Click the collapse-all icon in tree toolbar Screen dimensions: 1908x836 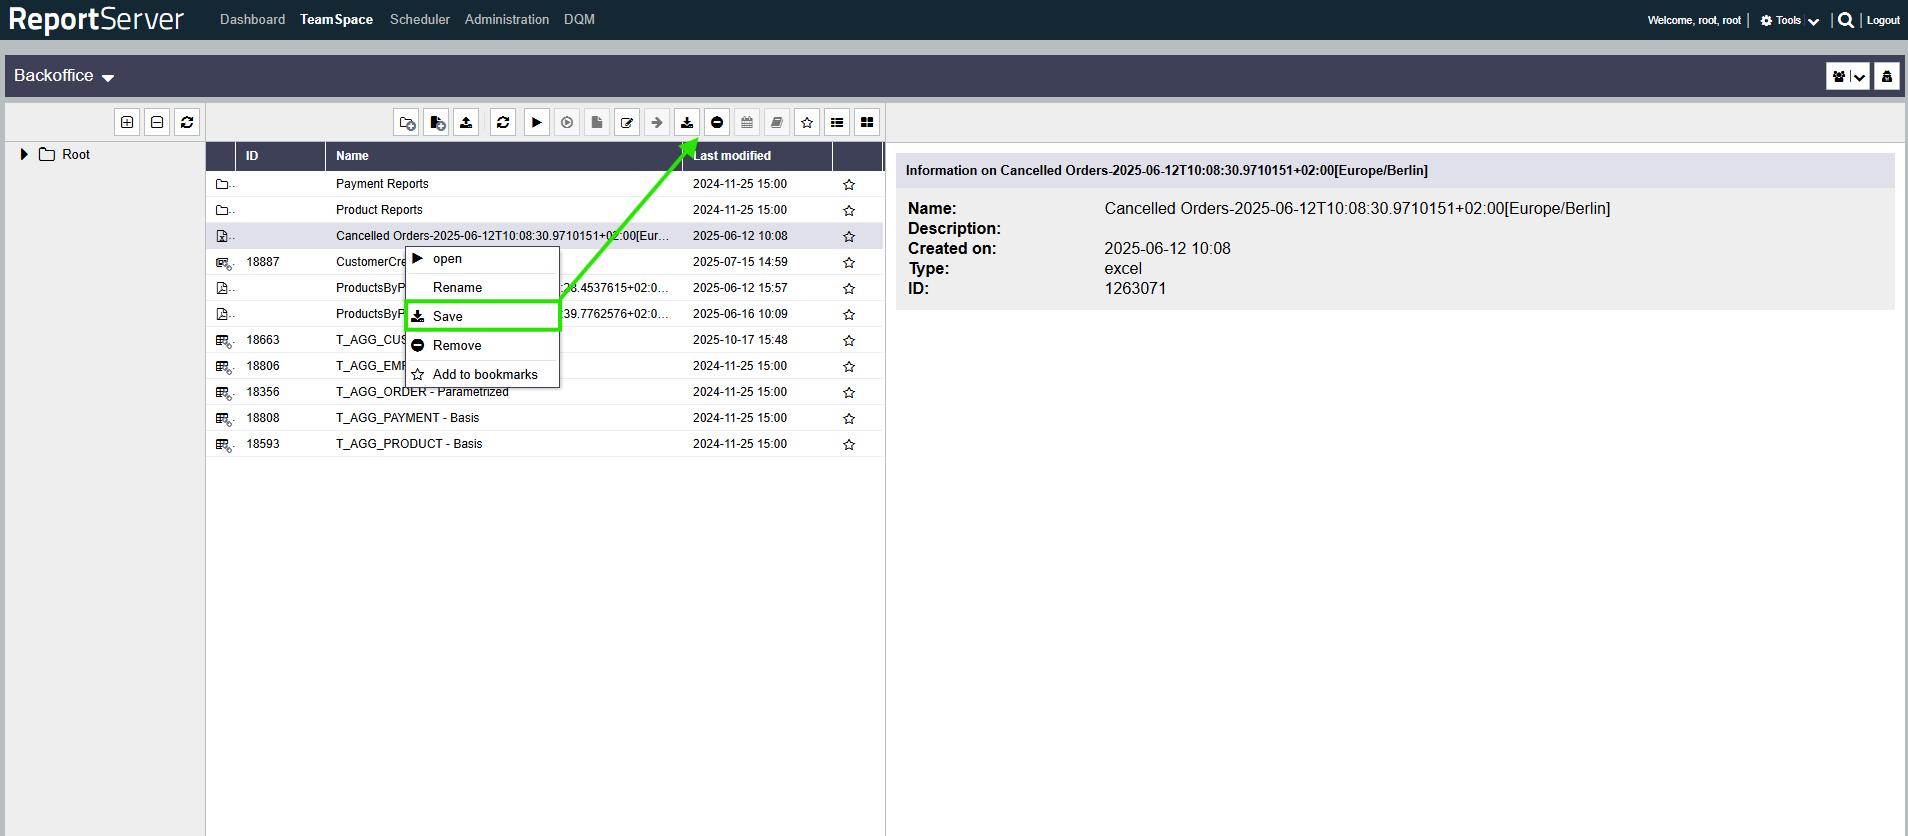[157, 122]
